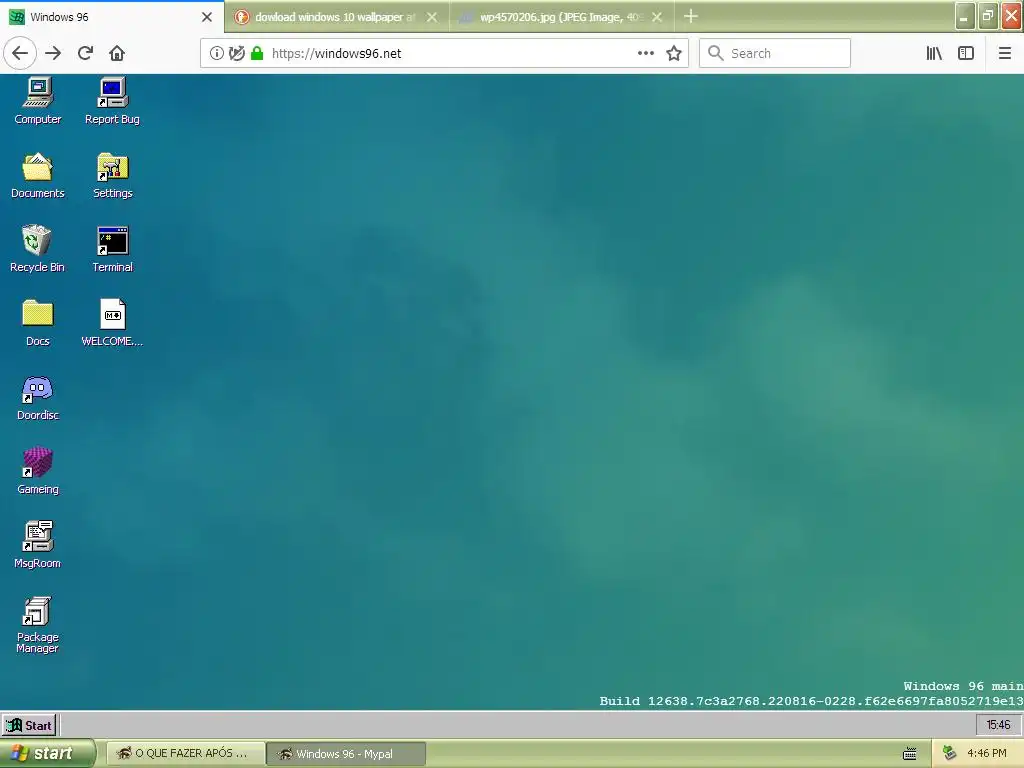The image size is (1024, 768).
Task: Open the MsgRoom shortcut
Action: [38, 545]
